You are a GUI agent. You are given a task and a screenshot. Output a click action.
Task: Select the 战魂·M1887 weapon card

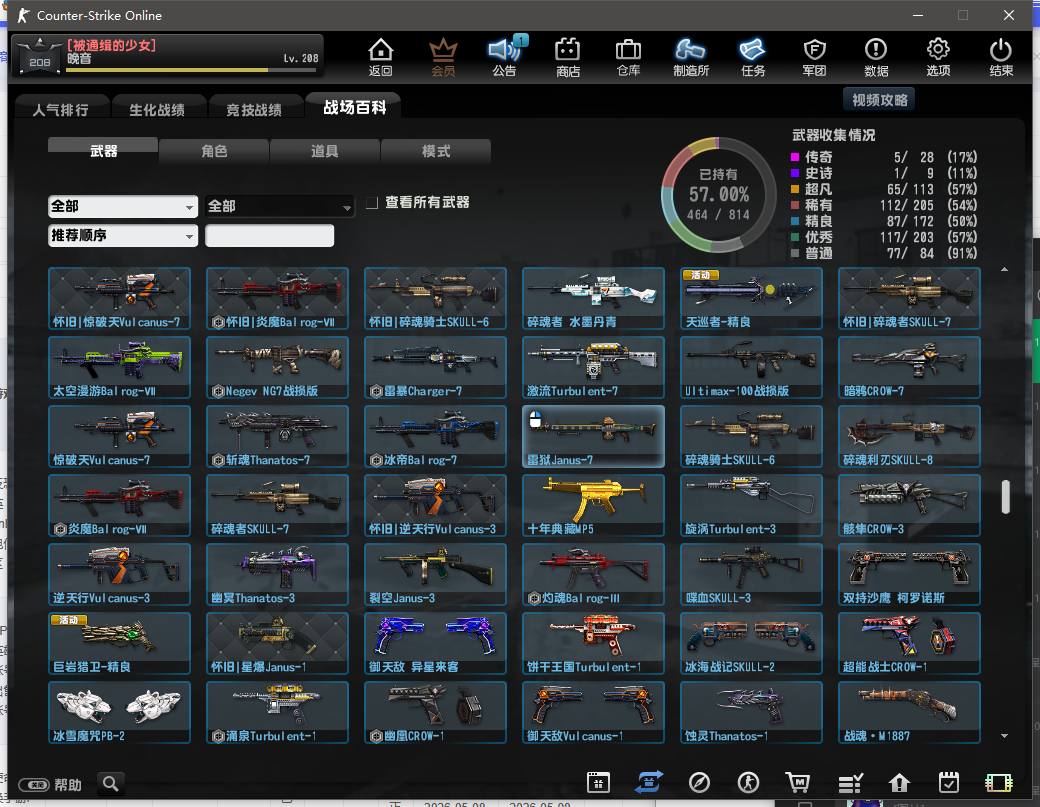click(x=909, y=712)
